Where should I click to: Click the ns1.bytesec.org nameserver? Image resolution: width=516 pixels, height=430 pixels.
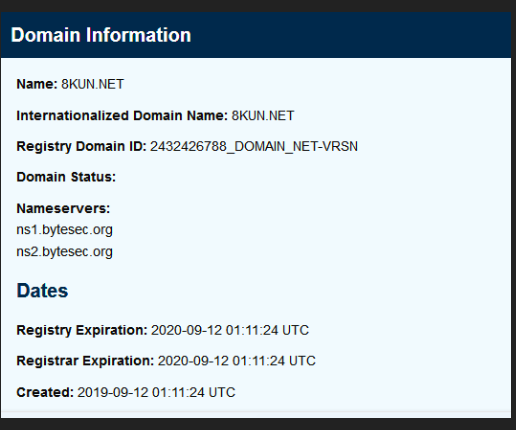(x=65, y=230)
